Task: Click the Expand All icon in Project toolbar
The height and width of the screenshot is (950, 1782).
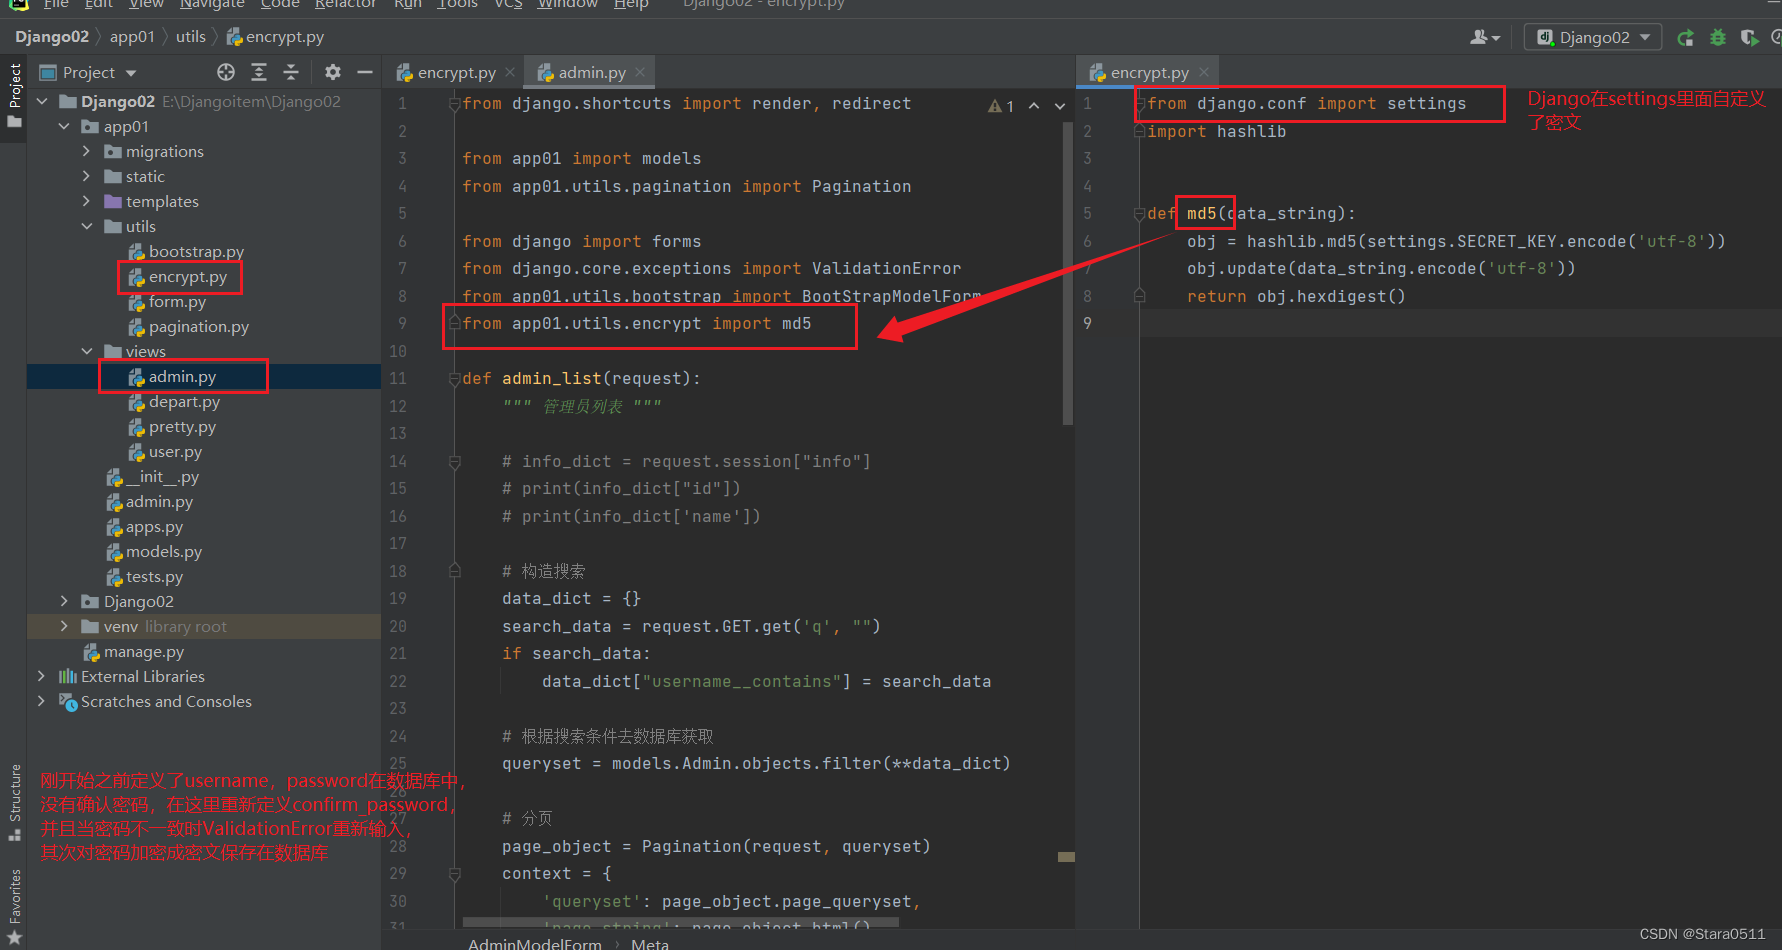Action: point(259,72)
